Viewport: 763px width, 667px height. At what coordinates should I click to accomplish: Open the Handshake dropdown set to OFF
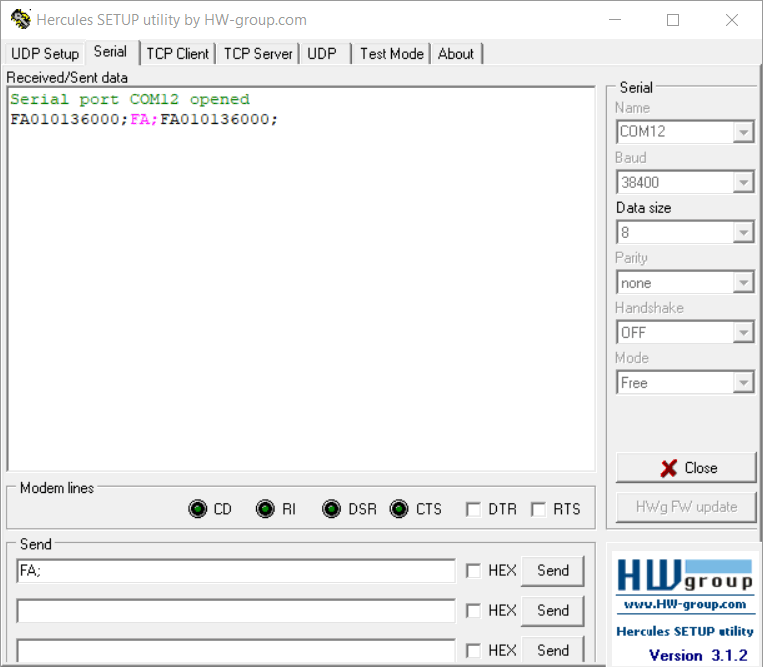[x=743, y=333]
